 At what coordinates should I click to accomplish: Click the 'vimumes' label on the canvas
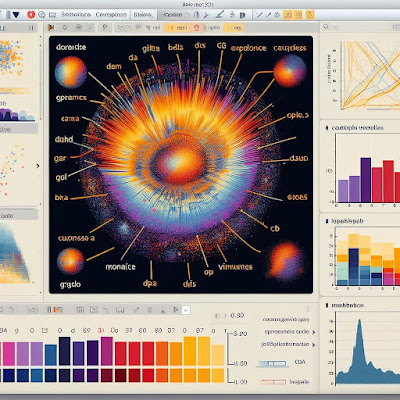click(235, 267)
